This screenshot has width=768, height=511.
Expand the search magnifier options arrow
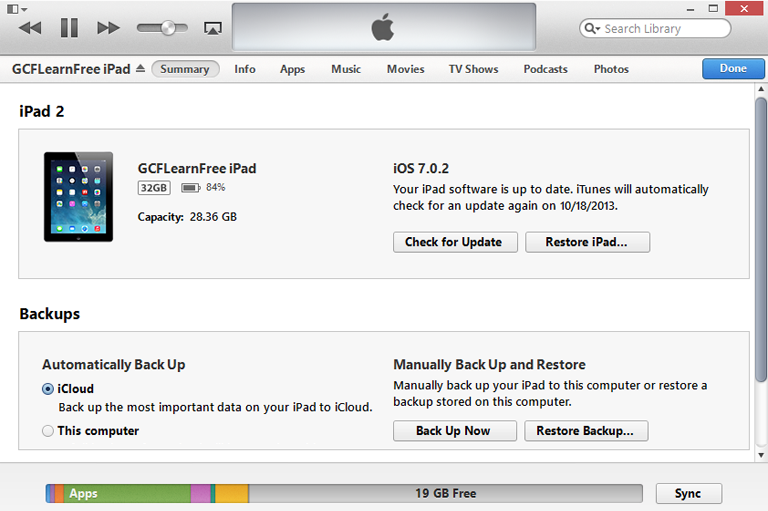pos(592,28)
